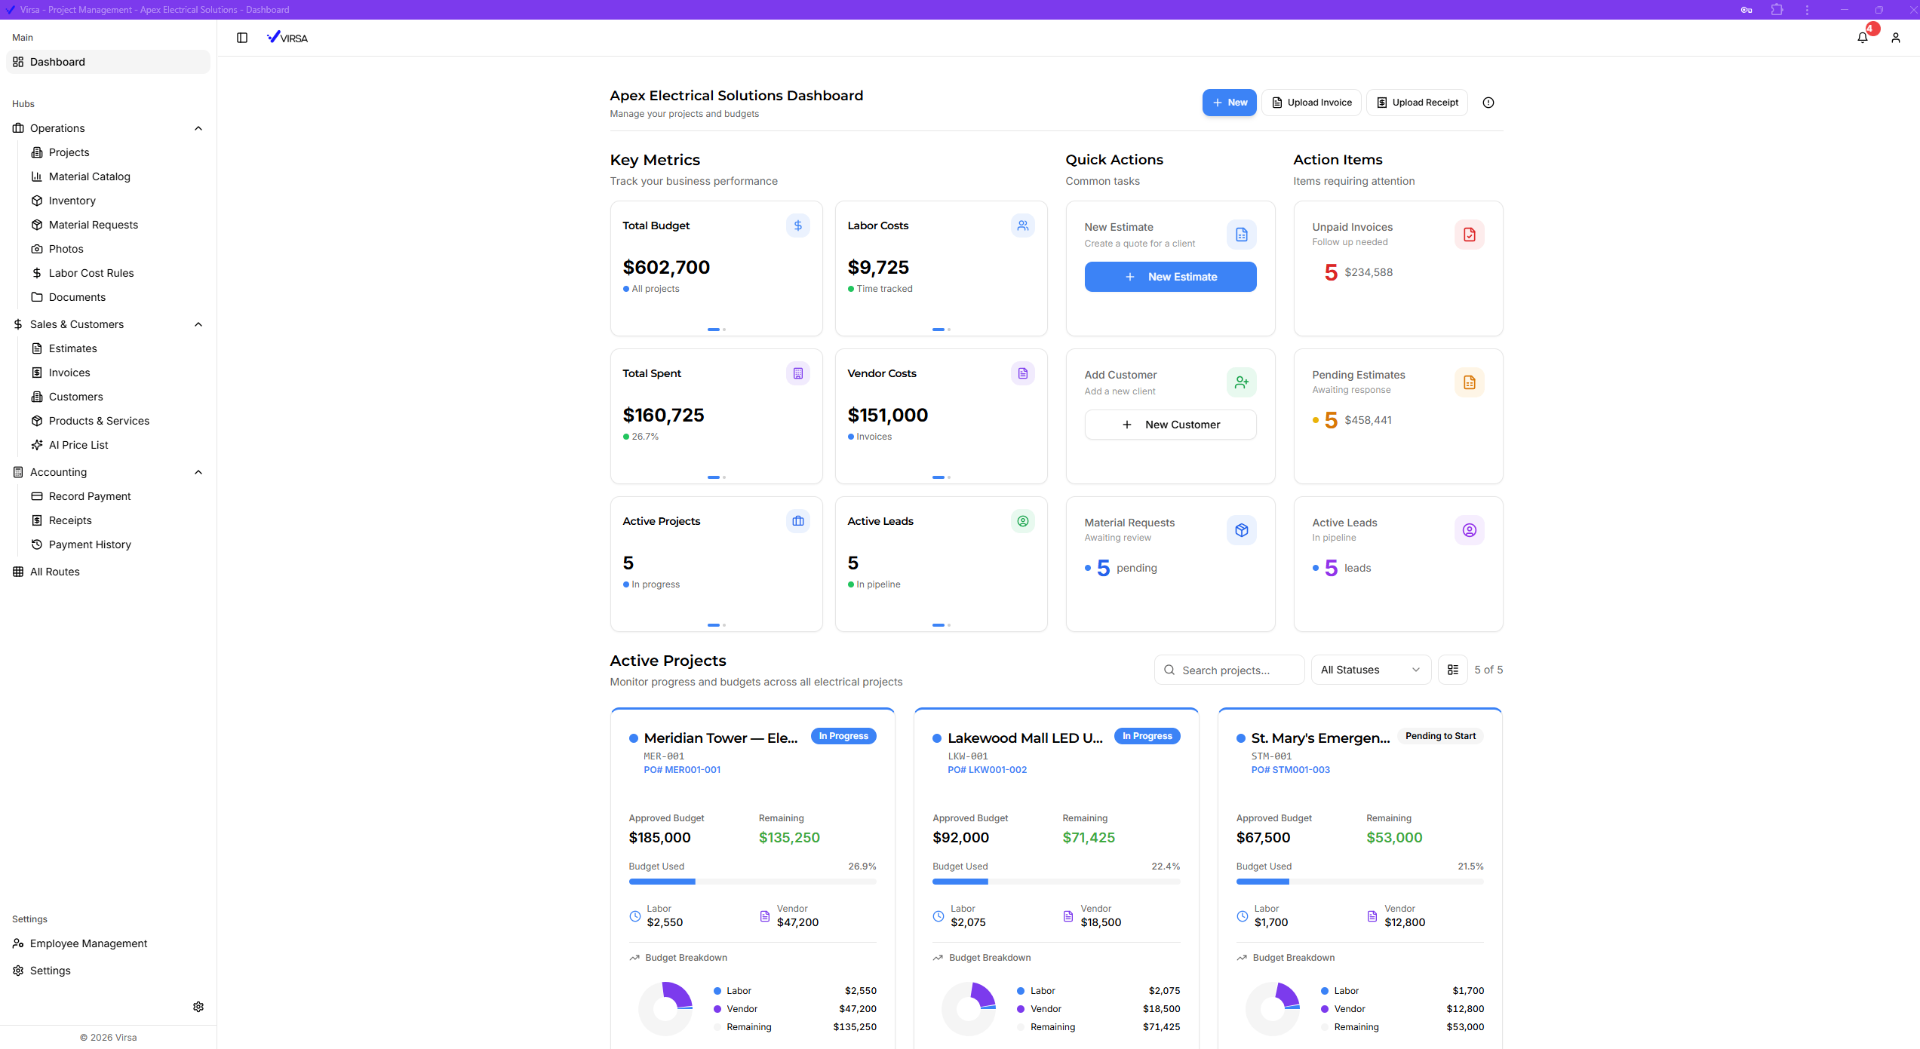Click the New Estimate button
This screenshot has width=1920, height=1049.
point(1170,277)
